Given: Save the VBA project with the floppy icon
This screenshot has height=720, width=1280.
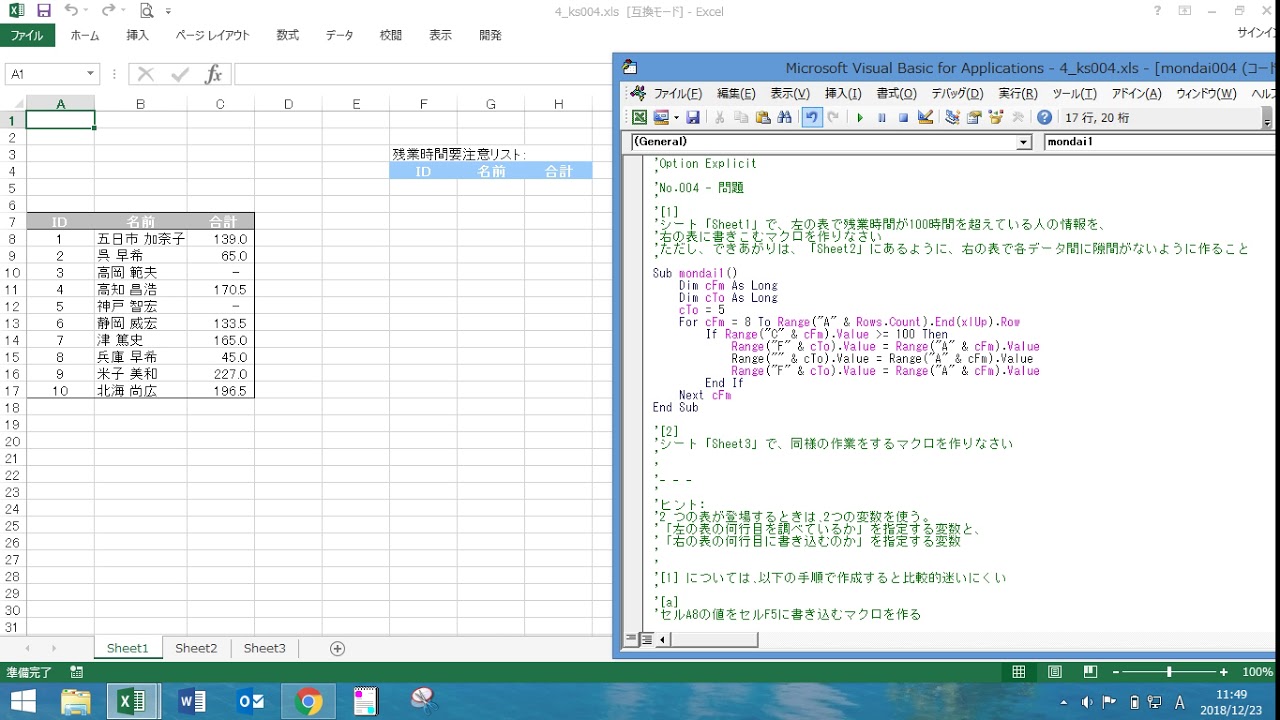Looking at the screenshot, I should point(693,118).
